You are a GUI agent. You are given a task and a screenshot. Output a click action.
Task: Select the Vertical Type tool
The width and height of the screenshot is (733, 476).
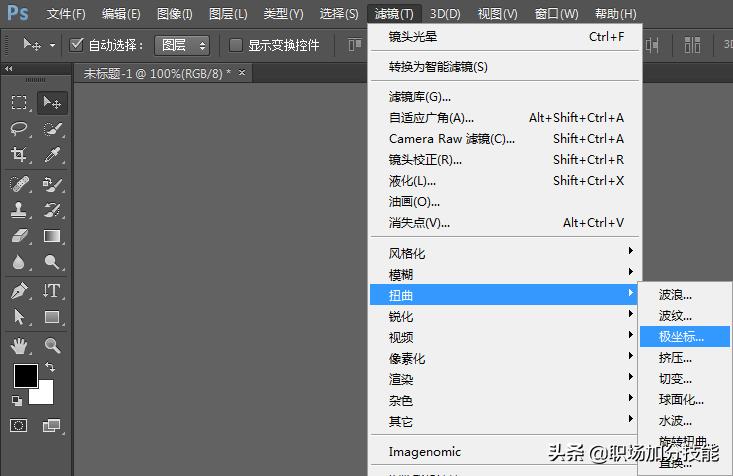[52, 291]
